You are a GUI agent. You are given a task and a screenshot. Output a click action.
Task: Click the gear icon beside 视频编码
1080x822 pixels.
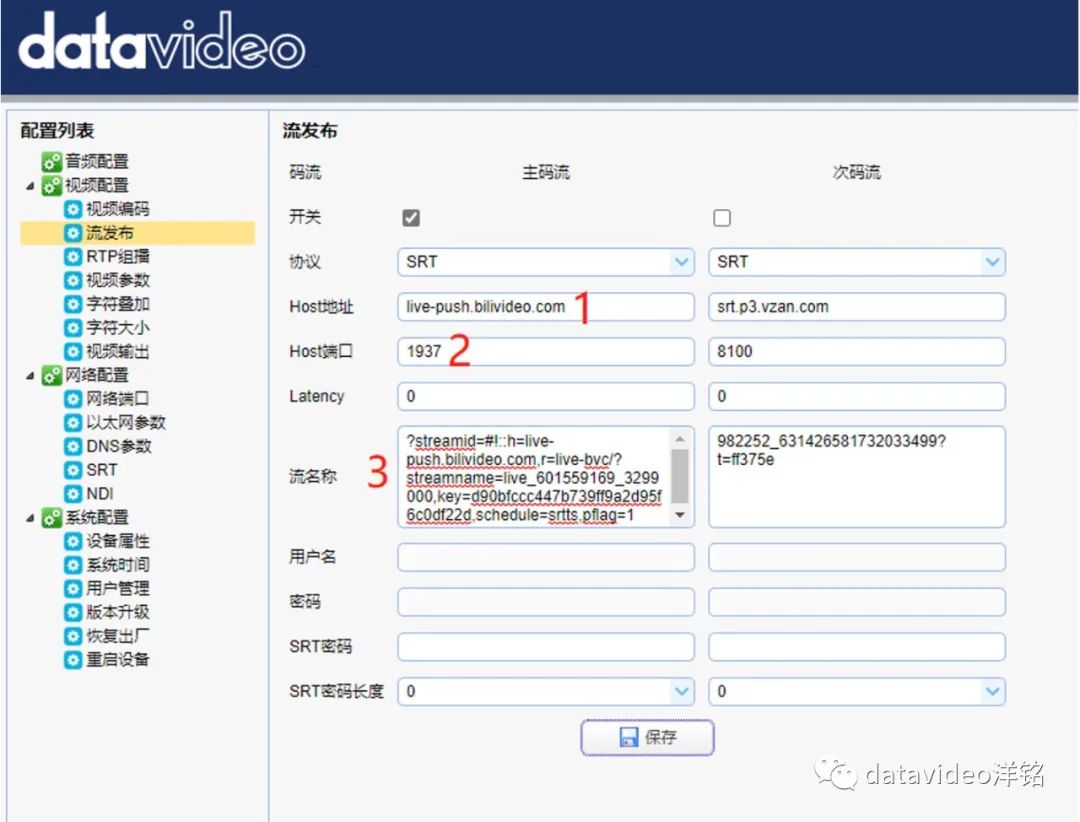point(73,209)
